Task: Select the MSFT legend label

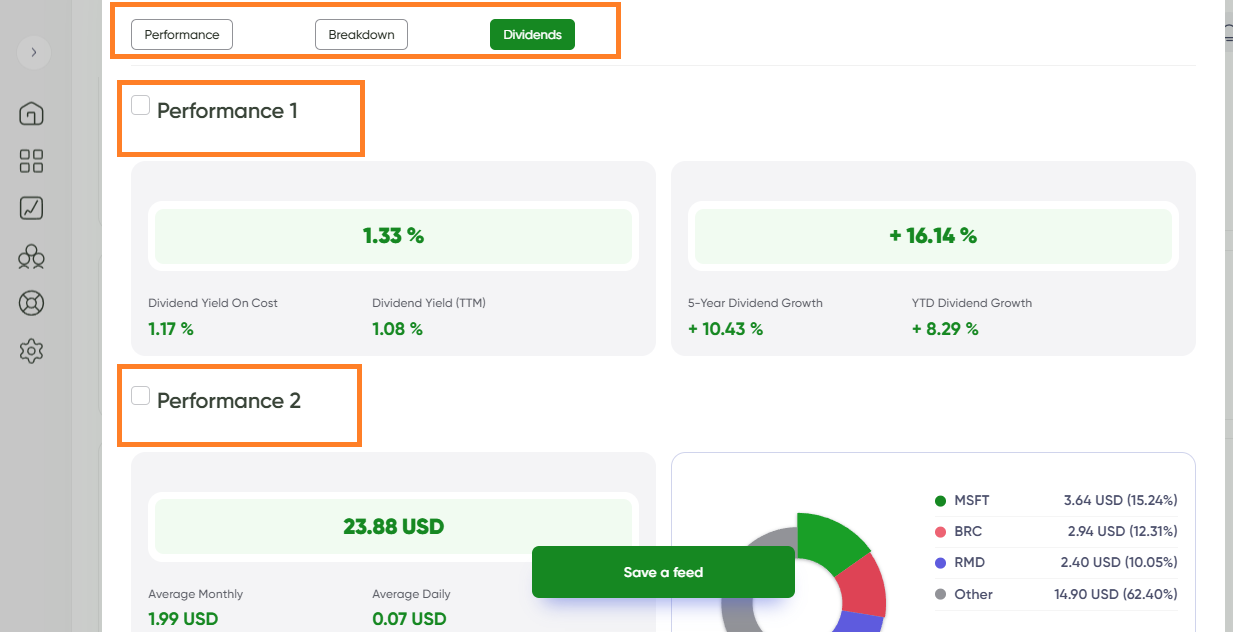Action: tap(972, 500)
